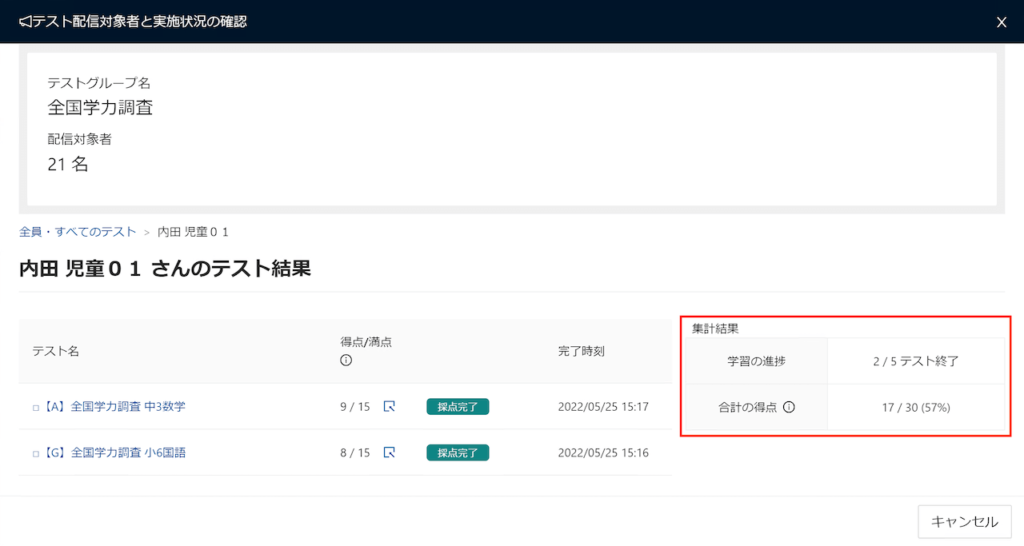Open 【A】全国学力調査 中3数学 test link
The width and height of the screenshot is (1024, 546).
tap(115, 406)
